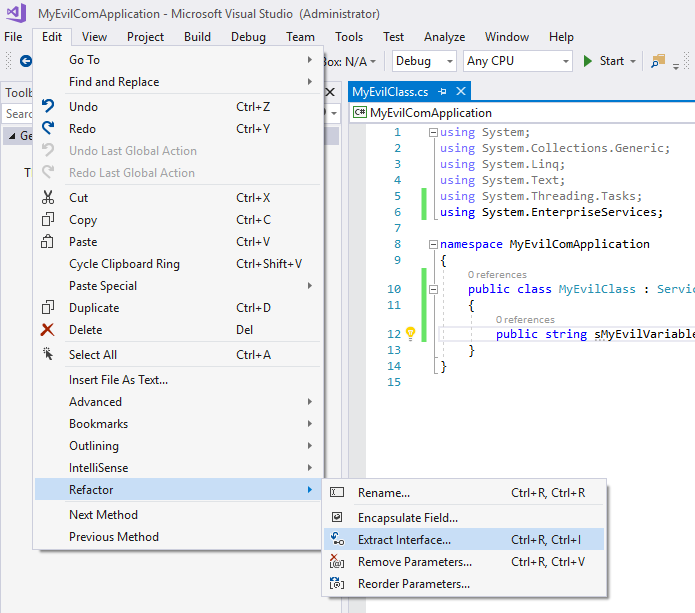Collapse the MyEvilClass class block
This screenshot has height=613, width=695.
pos(433,289)
